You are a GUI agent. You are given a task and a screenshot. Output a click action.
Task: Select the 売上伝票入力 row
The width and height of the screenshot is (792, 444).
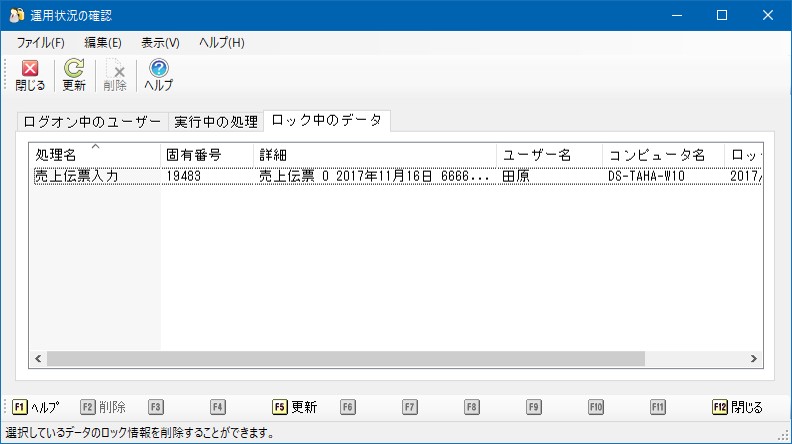point(398,176)
